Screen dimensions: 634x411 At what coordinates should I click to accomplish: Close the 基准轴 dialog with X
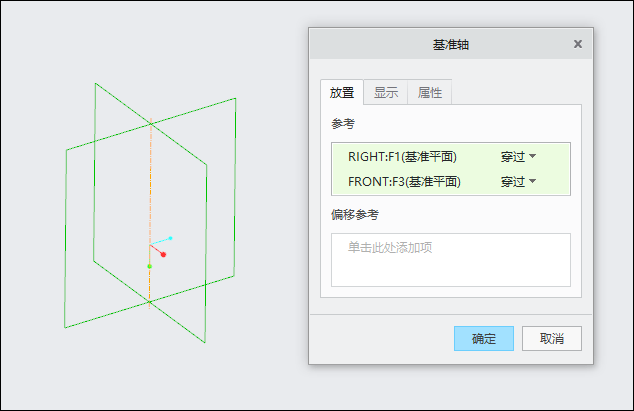click(578, 44)
